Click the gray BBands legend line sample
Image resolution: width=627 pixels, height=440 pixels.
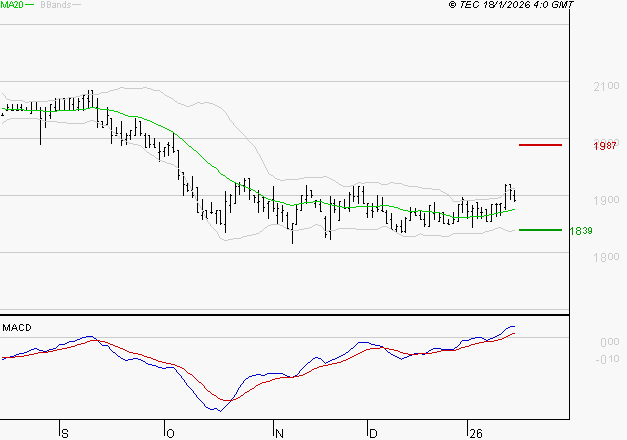pyautogui.click(x=77, y=5)
